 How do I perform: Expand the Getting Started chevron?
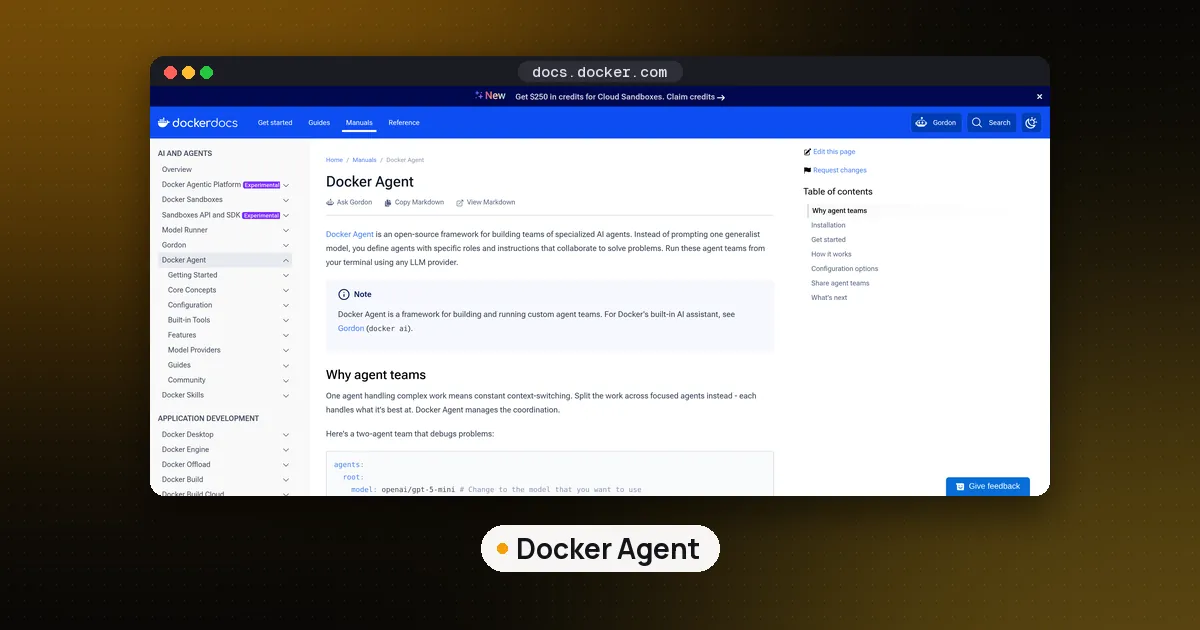pyautogui.click(x=286, y=275)
